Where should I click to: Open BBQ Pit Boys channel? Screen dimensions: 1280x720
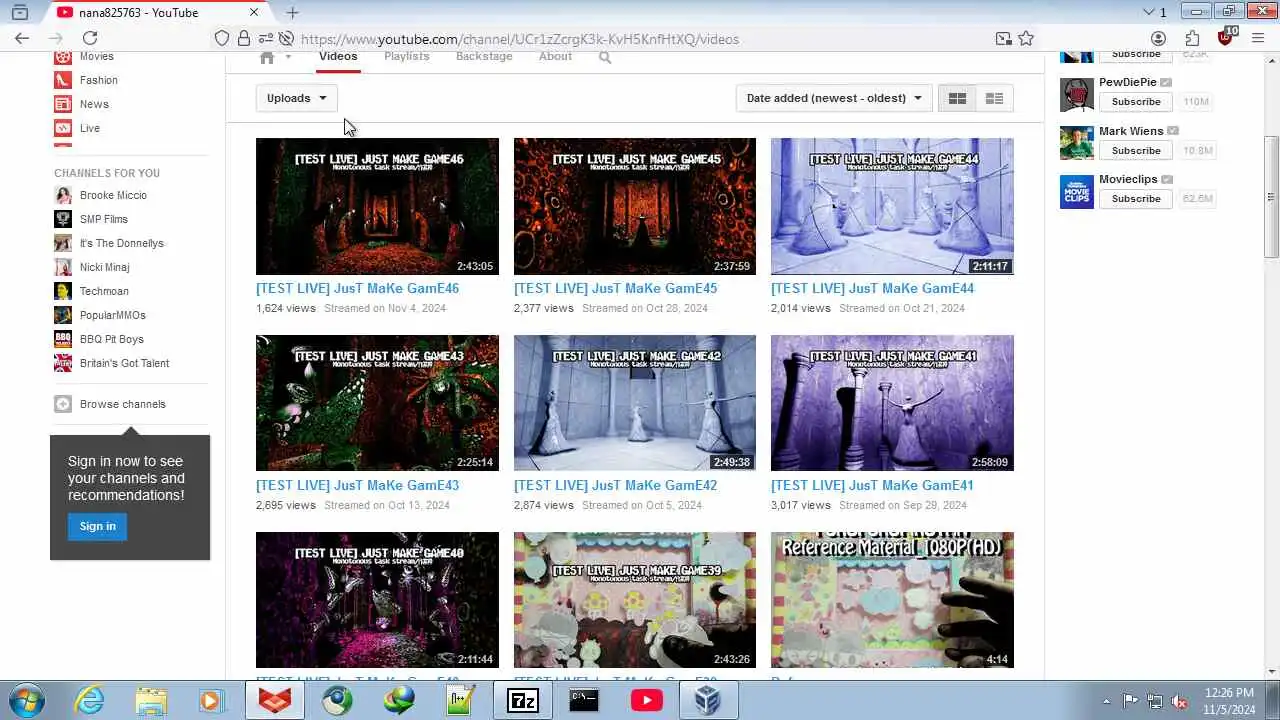pos(112,339)
